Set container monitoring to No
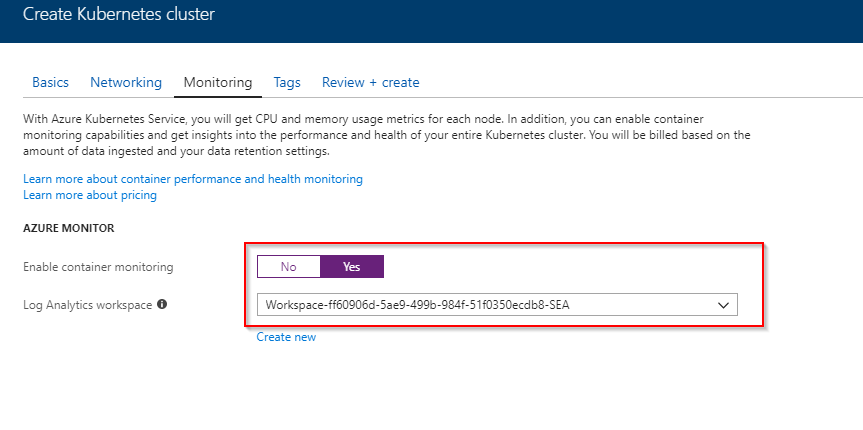This screenshot has width=863, height=430. 288,266
